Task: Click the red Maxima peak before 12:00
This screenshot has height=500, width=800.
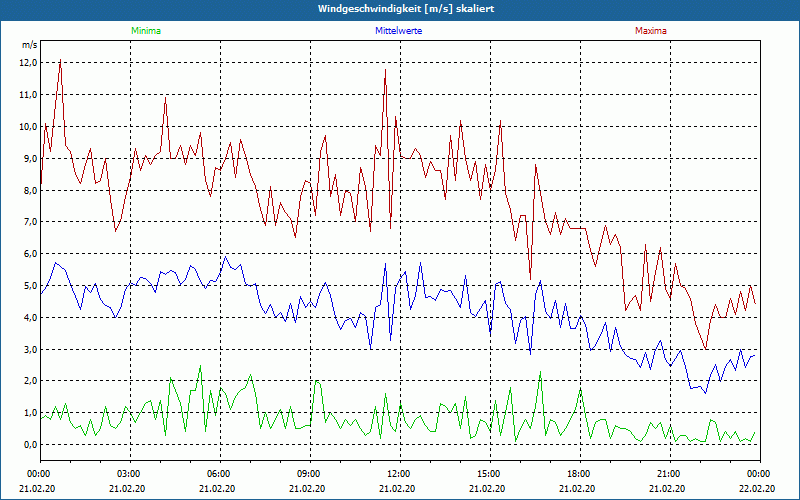Action: coord(386,70)
